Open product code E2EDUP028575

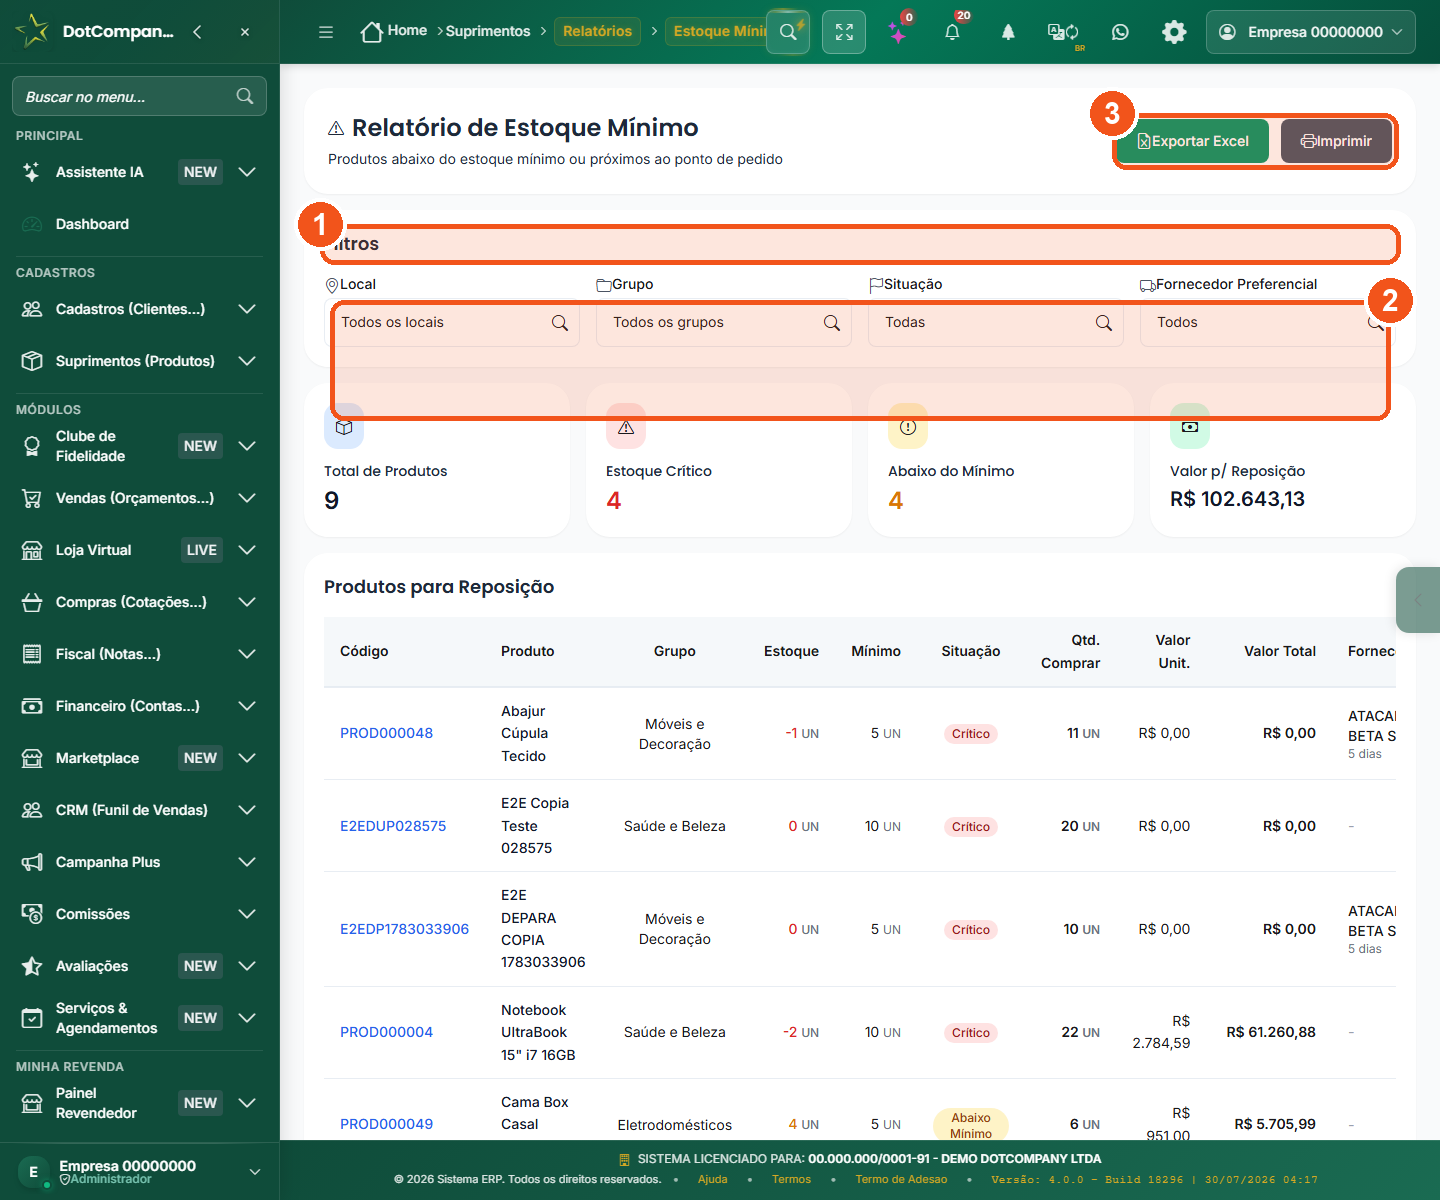pos(393,826)
